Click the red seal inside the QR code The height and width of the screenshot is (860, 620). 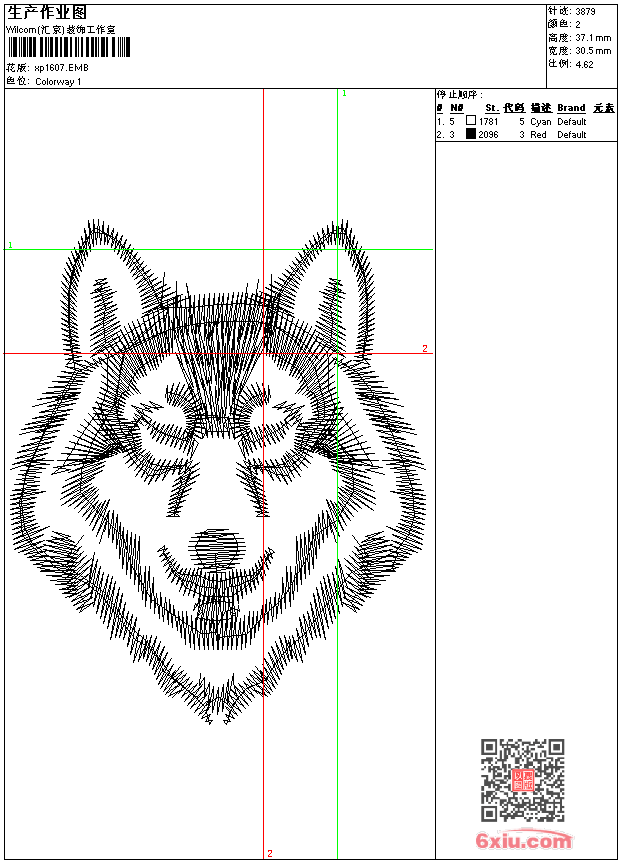click(522, 781)
